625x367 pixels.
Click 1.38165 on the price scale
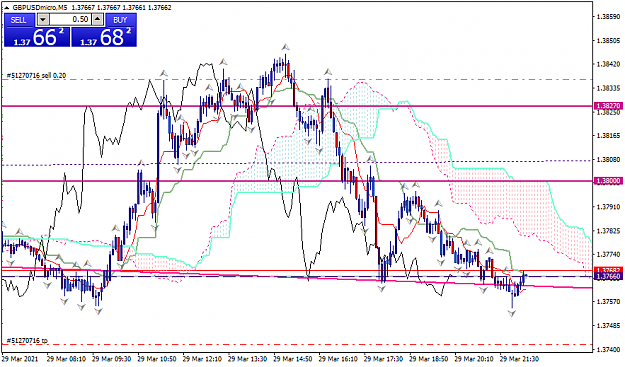[x=609, y=136]
